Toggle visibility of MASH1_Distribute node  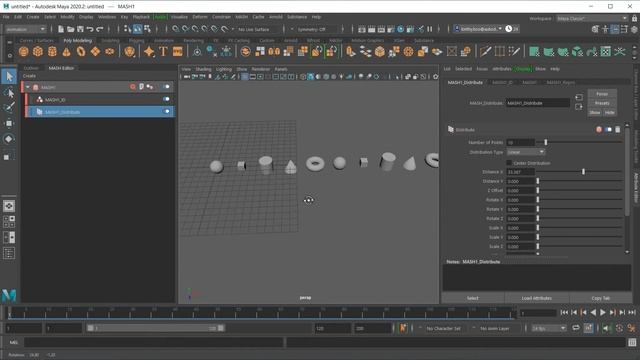(166, 111)
